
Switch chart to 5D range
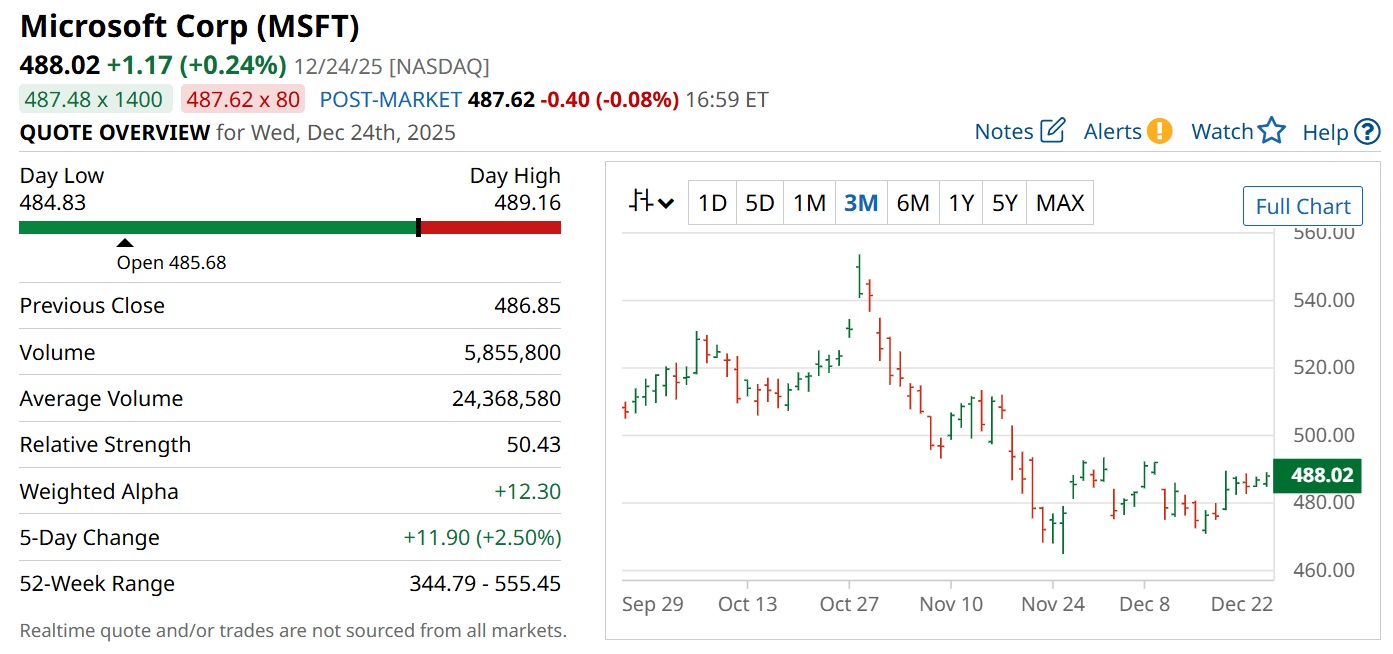760,203
